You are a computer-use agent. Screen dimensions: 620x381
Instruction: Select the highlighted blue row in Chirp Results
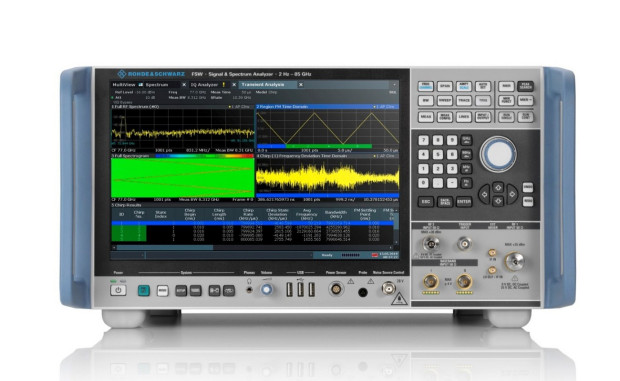252,223
